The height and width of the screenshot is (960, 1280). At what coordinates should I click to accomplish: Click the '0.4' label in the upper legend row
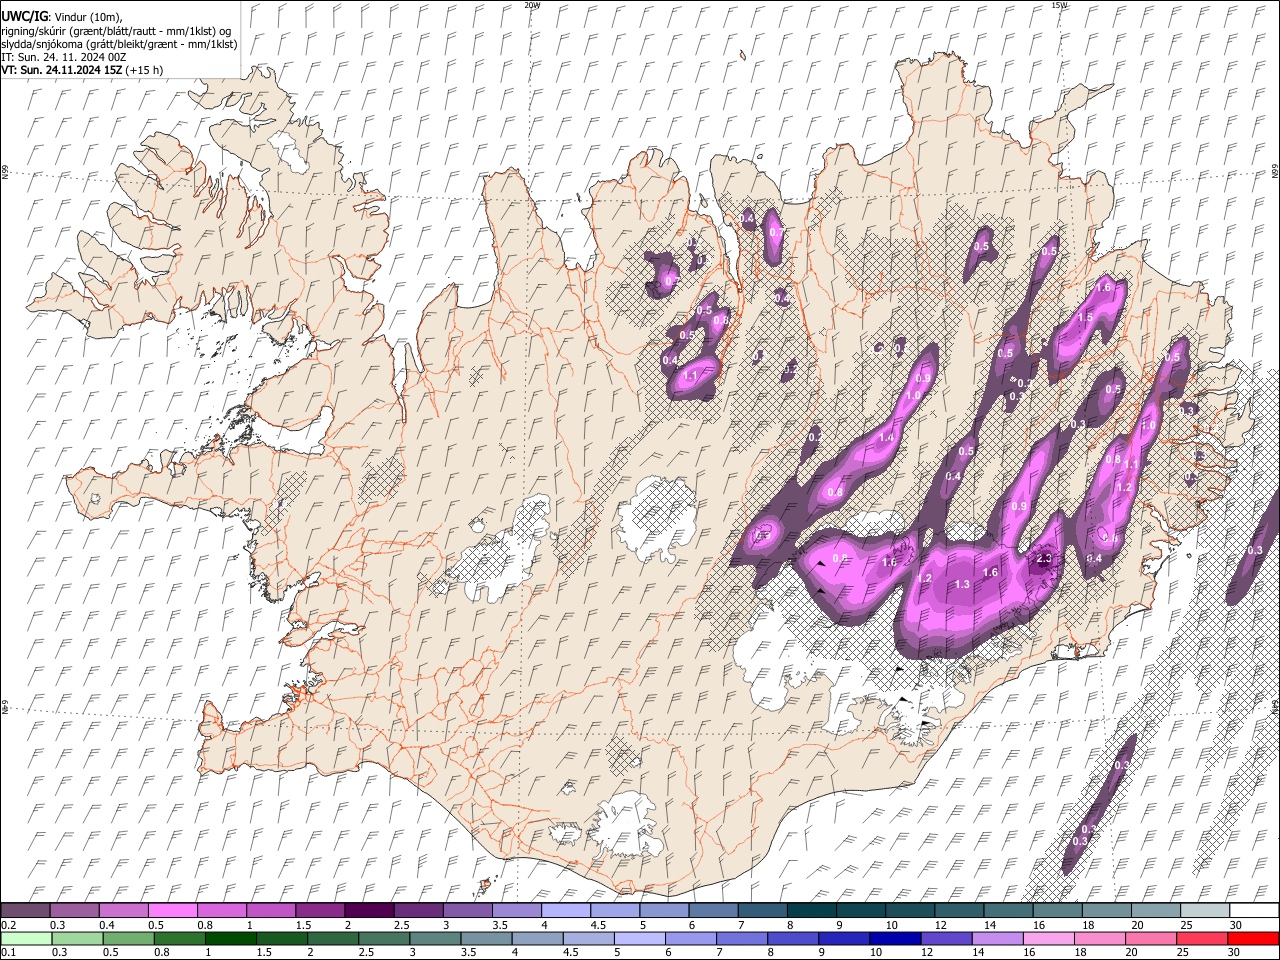pos(107,925)
